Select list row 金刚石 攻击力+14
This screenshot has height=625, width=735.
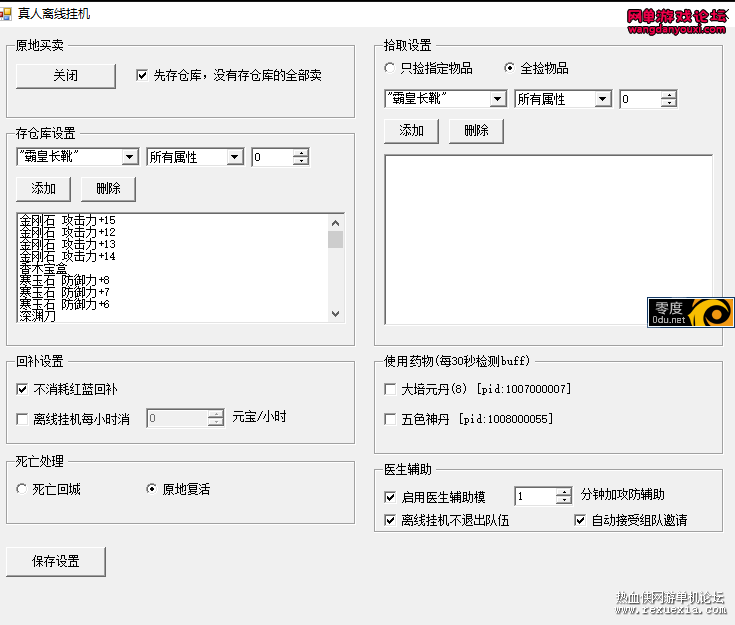point(173,256)
